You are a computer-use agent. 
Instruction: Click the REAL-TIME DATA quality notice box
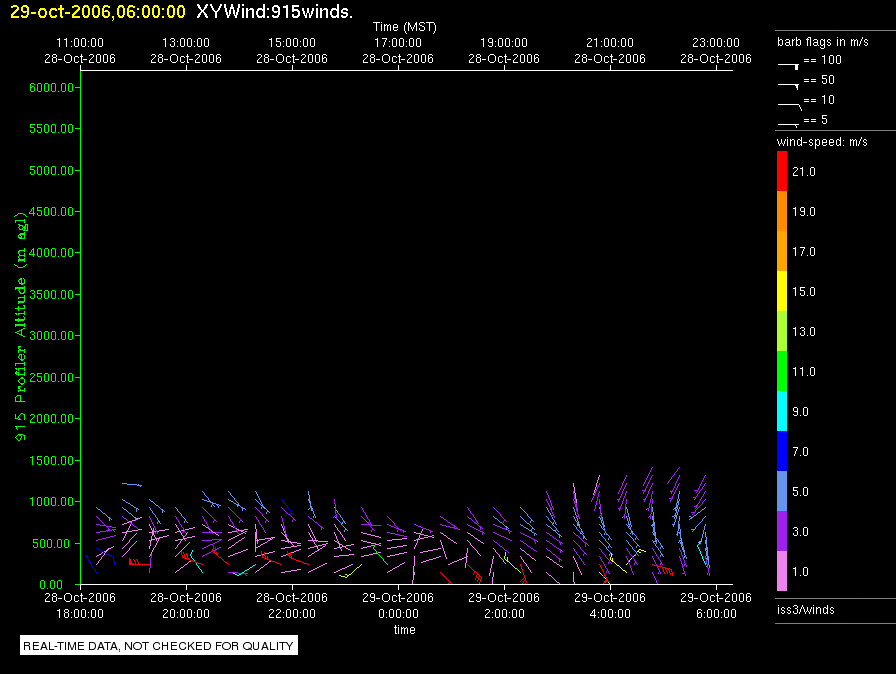pyautogui.click(x=159, y=646)
